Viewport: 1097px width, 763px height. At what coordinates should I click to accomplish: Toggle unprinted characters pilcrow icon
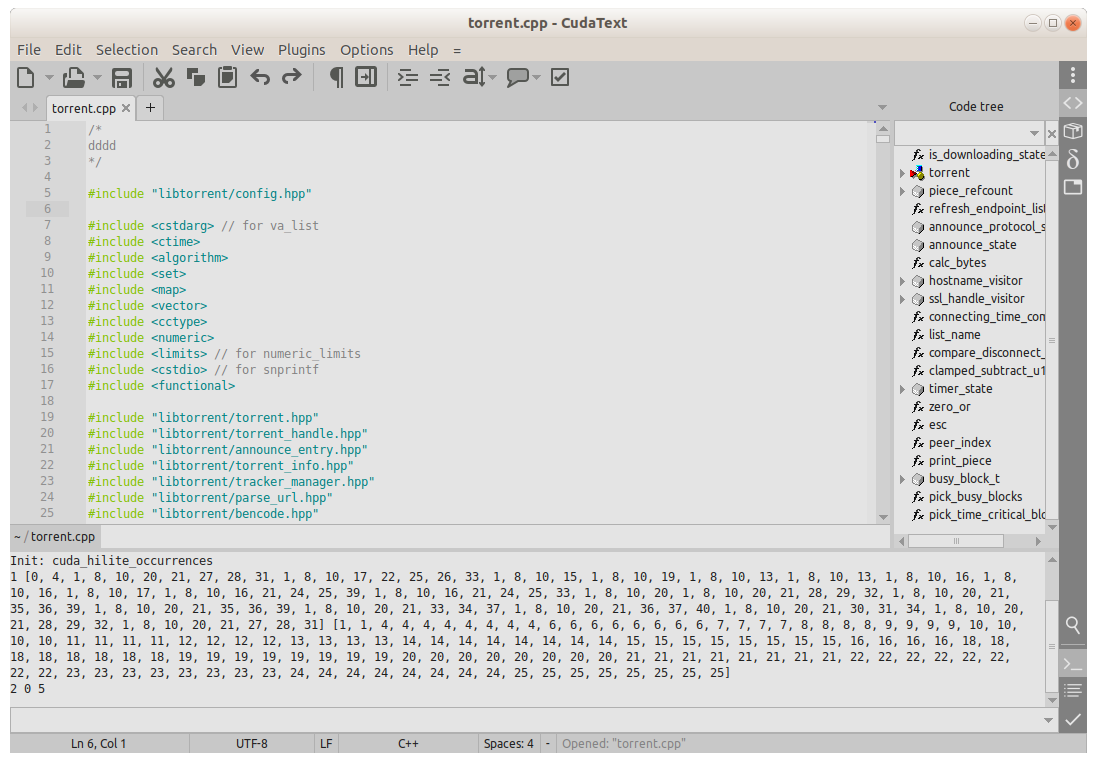[x=336, y=78]
